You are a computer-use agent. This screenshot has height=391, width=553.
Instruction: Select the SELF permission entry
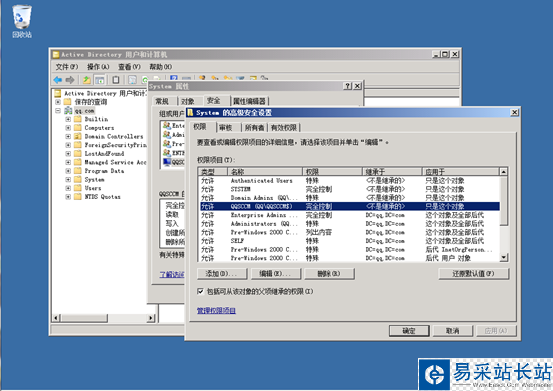tap(349, 241)
